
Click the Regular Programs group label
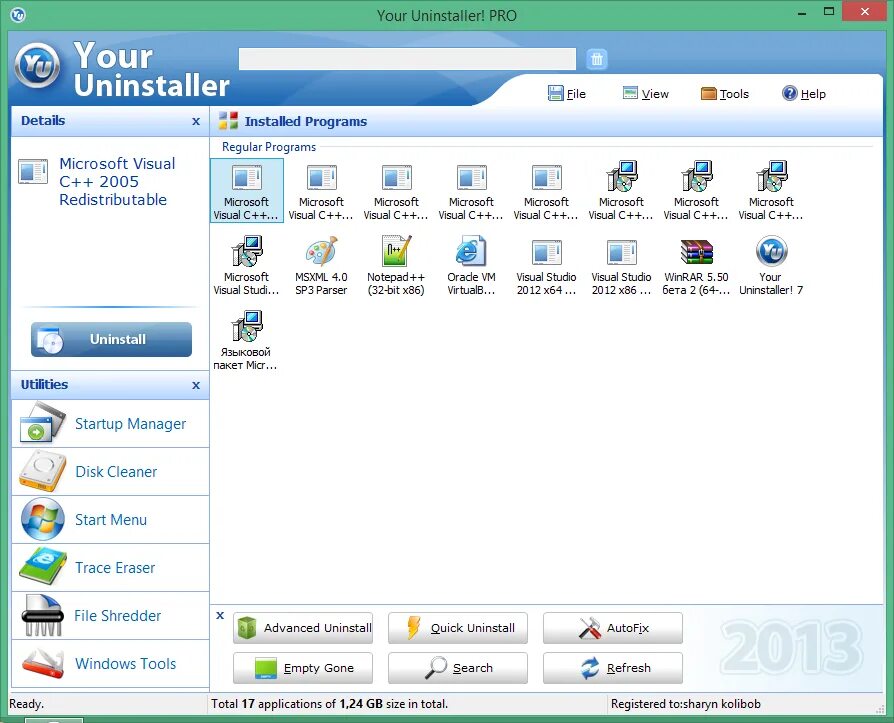269,147
